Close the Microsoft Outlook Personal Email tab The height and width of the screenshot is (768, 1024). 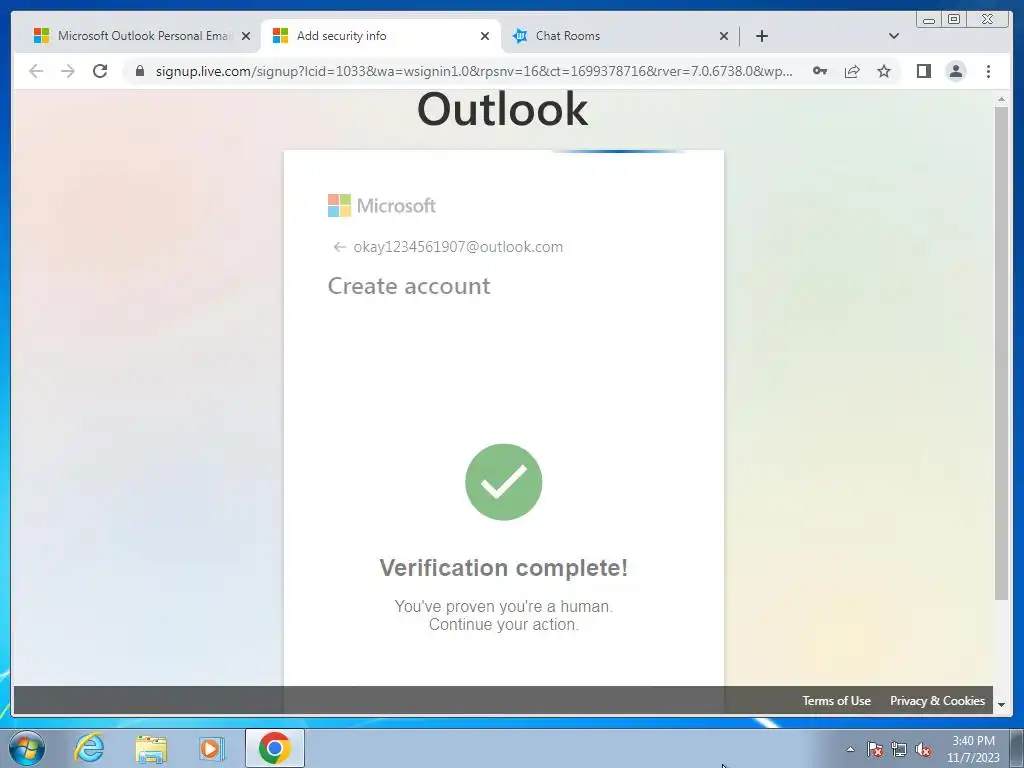(246, 36)
